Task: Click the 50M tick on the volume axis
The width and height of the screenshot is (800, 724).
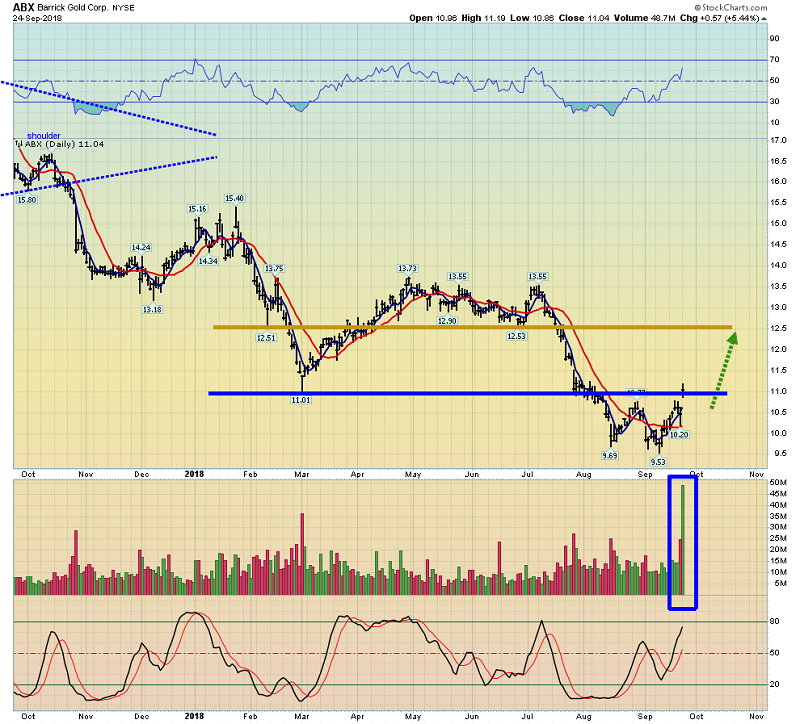Action: (778, 482)
